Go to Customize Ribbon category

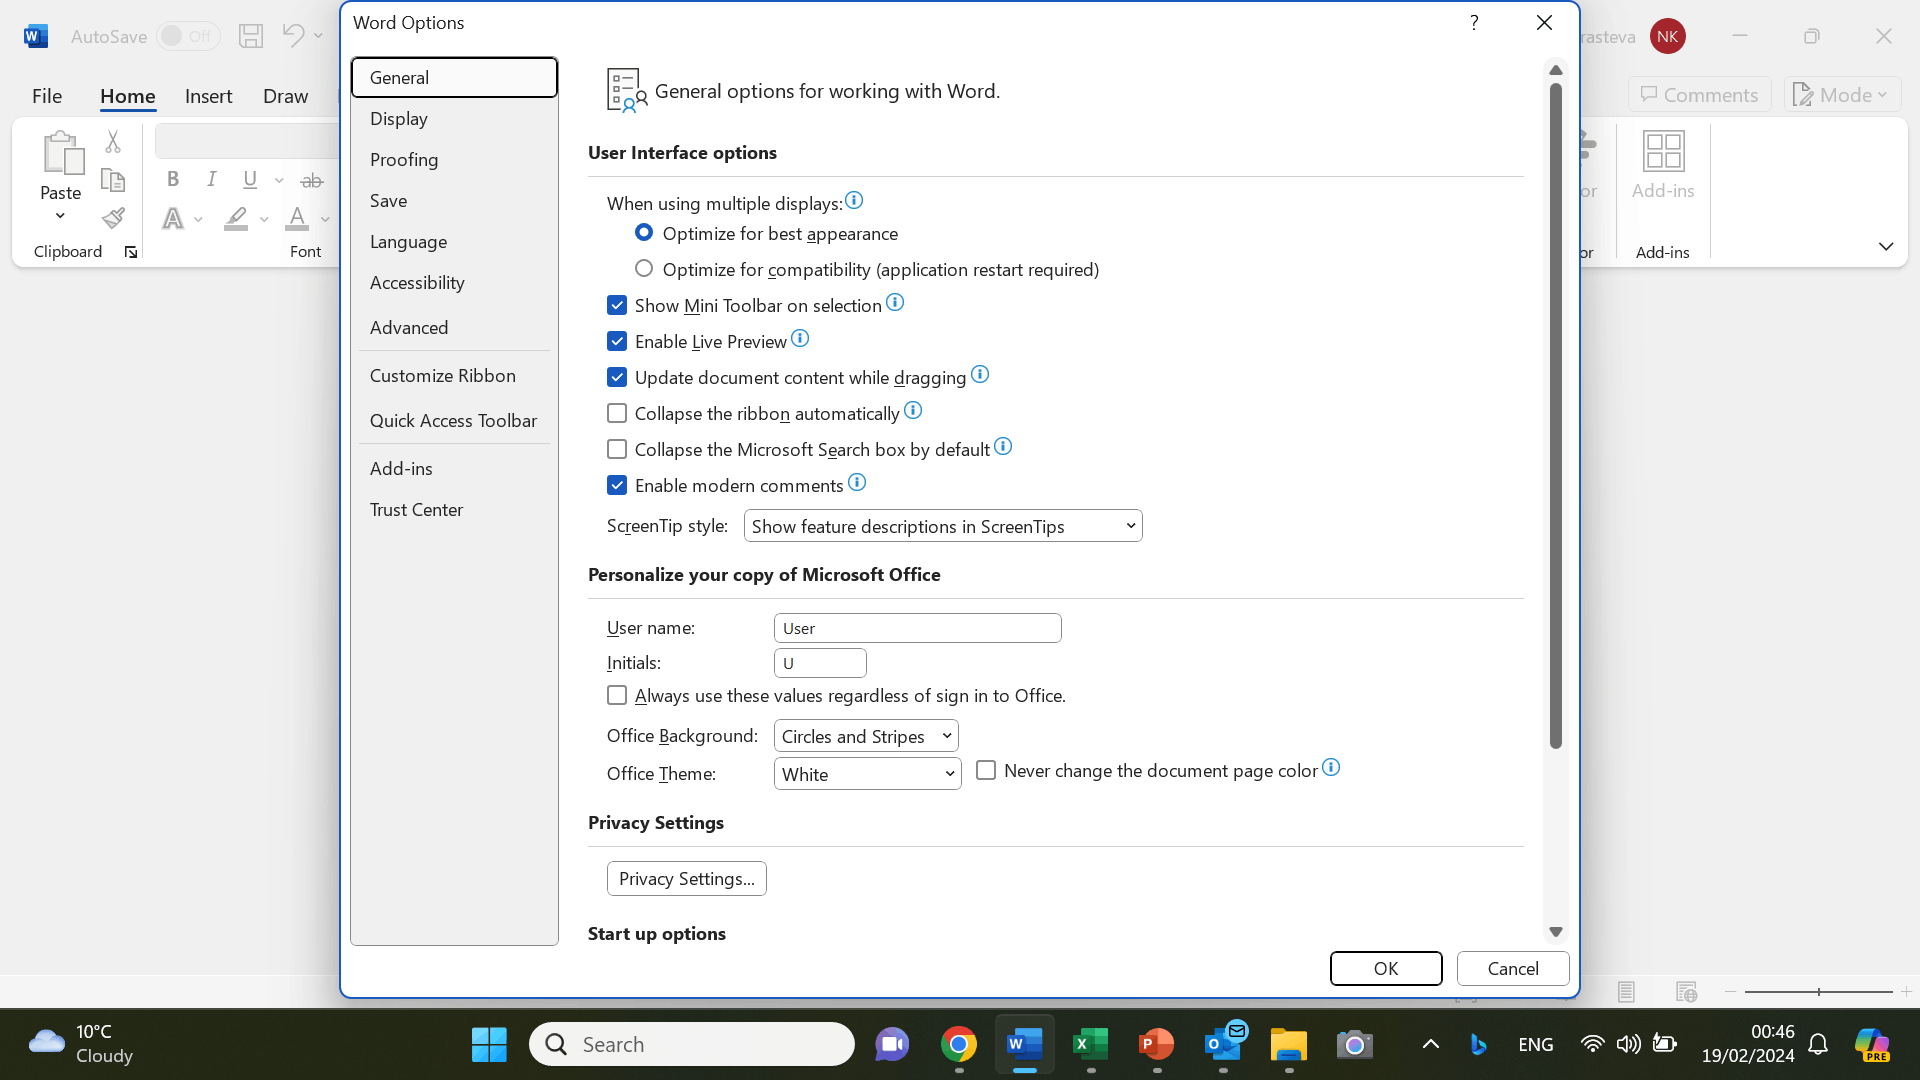point(454,375)
